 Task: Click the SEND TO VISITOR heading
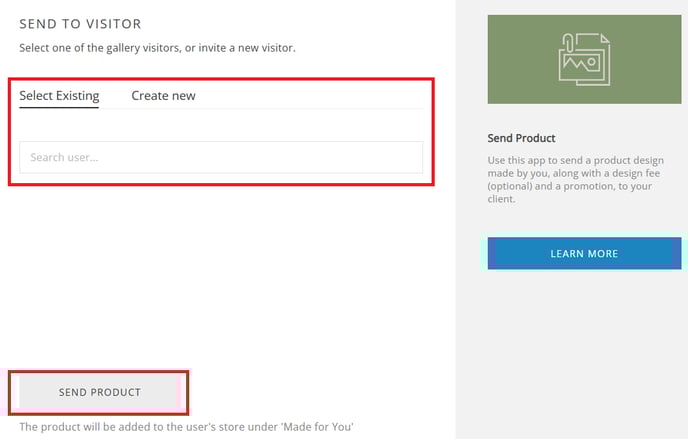coord(80,24)
